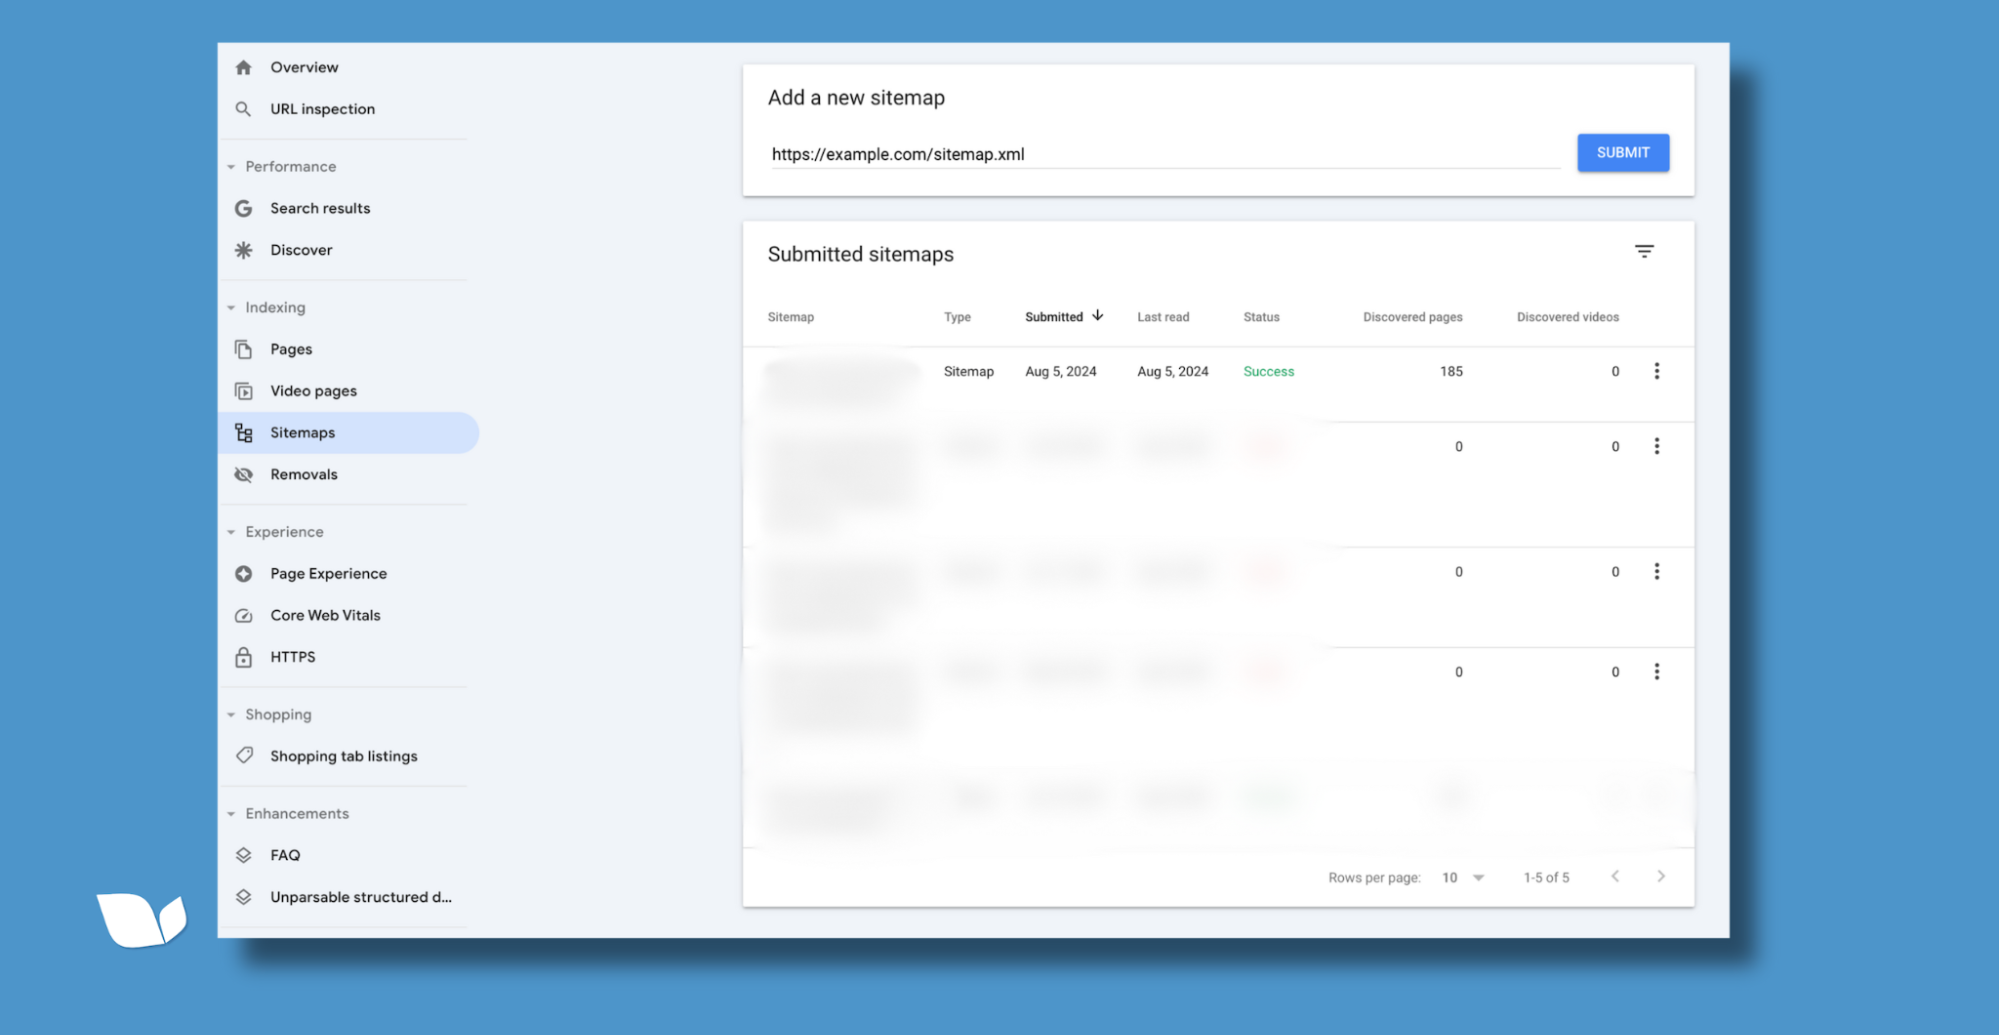1999x1035 pixels.
Task: Select Sitemaps in the sidebar
Action: pyautogui.click(x=348, y=433)
